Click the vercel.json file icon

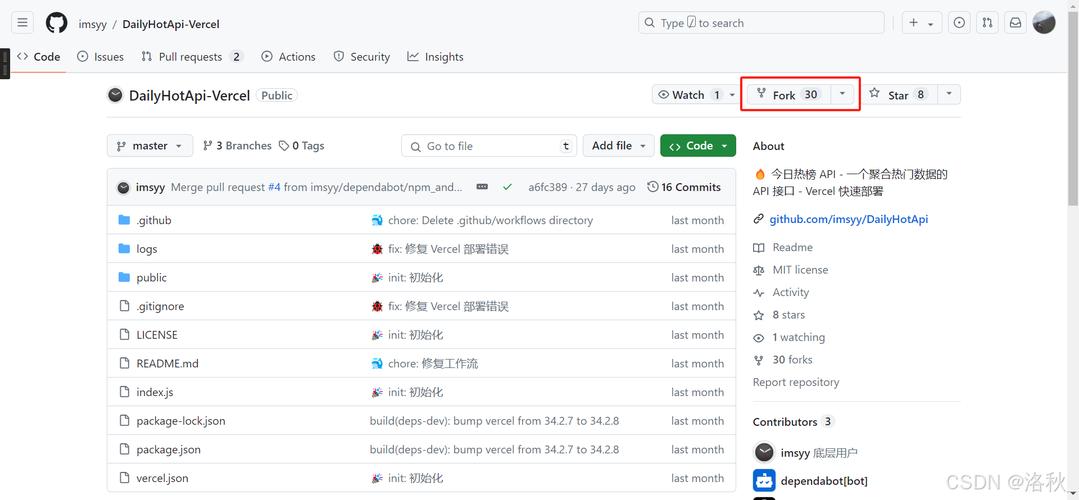[124, 478]
